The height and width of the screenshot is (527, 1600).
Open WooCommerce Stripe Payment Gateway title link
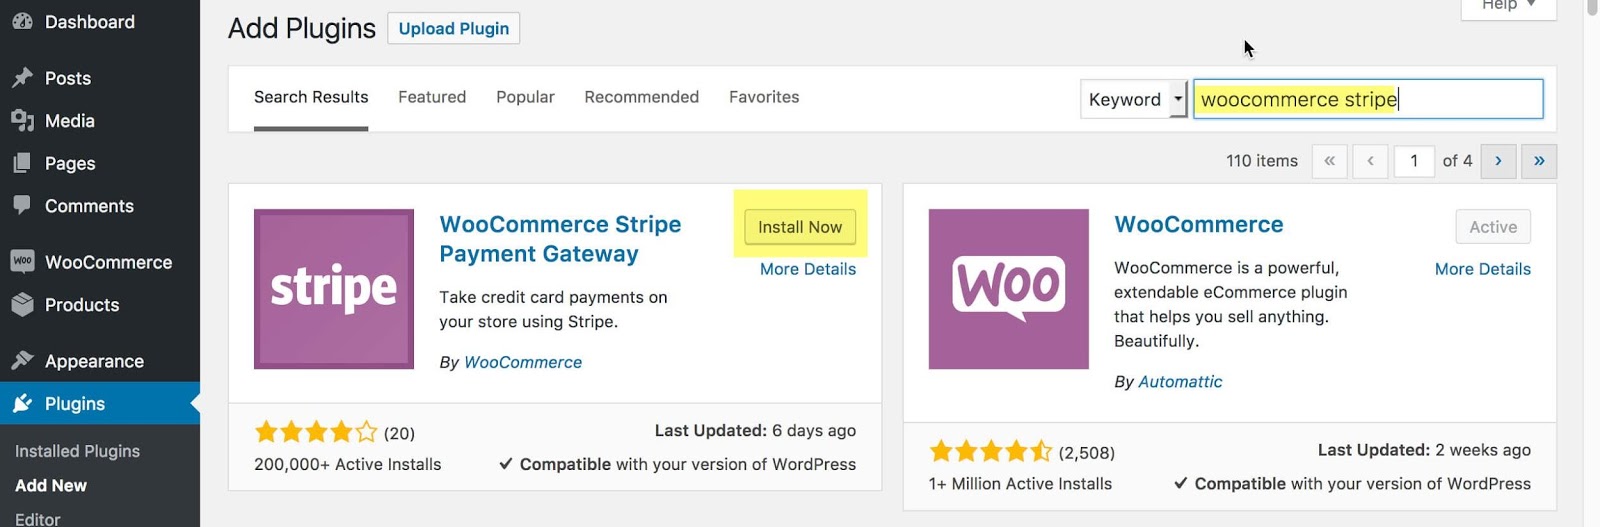pos(560,239)
